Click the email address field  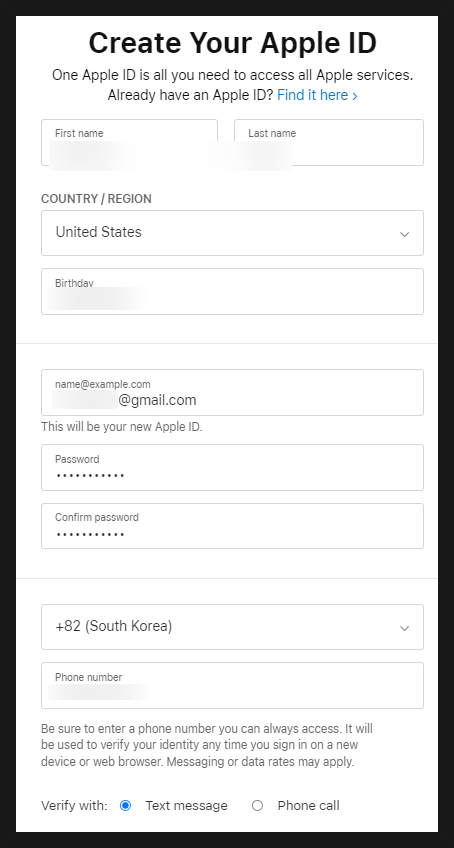[232, 392]
